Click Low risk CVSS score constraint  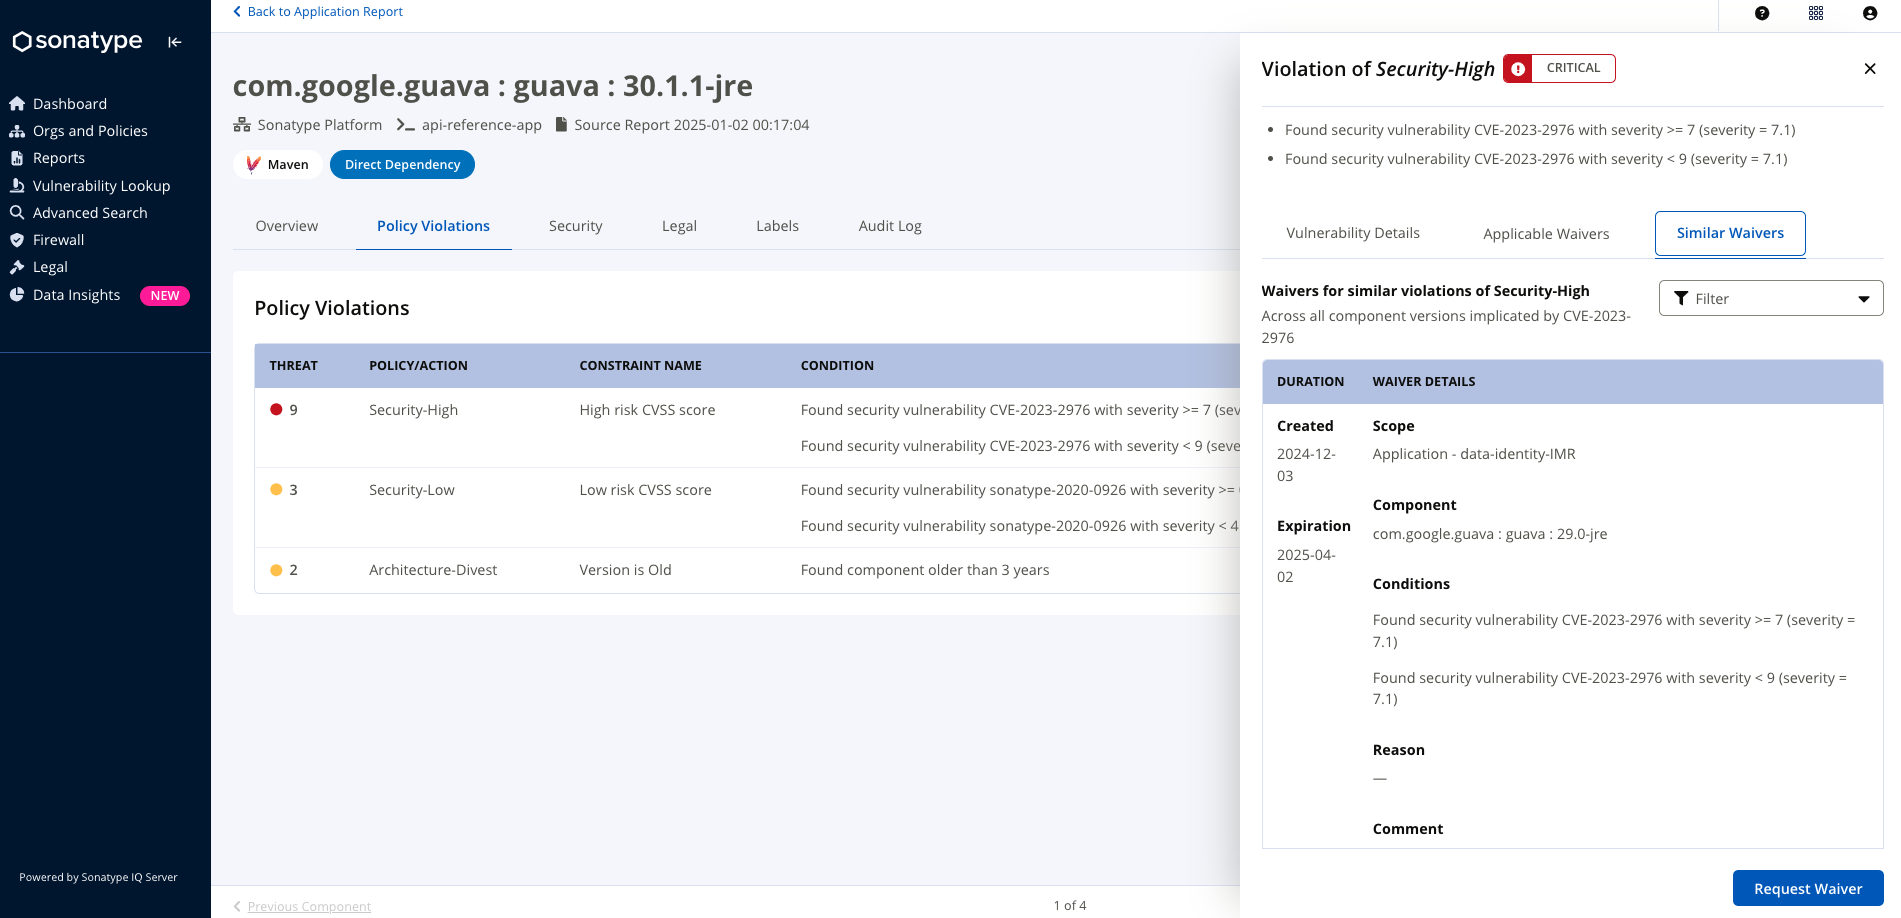(x=645, y=490)
